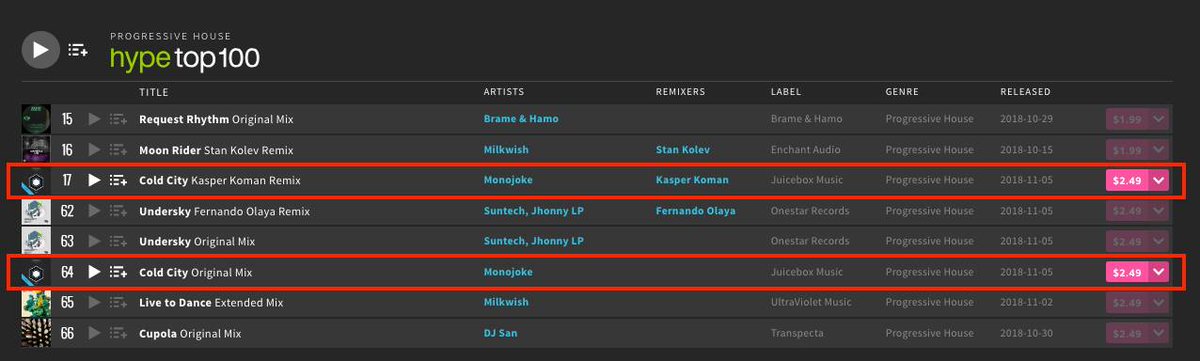Open price dropdown arrow for track 64
The image size is (1200, 361).
tap(1159, 272)
